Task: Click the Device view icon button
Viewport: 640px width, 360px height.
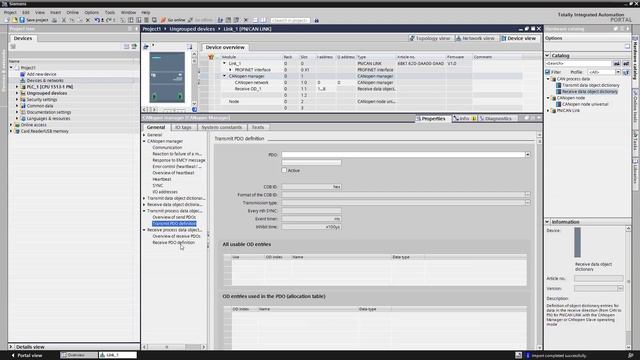Action: point(504,38)
